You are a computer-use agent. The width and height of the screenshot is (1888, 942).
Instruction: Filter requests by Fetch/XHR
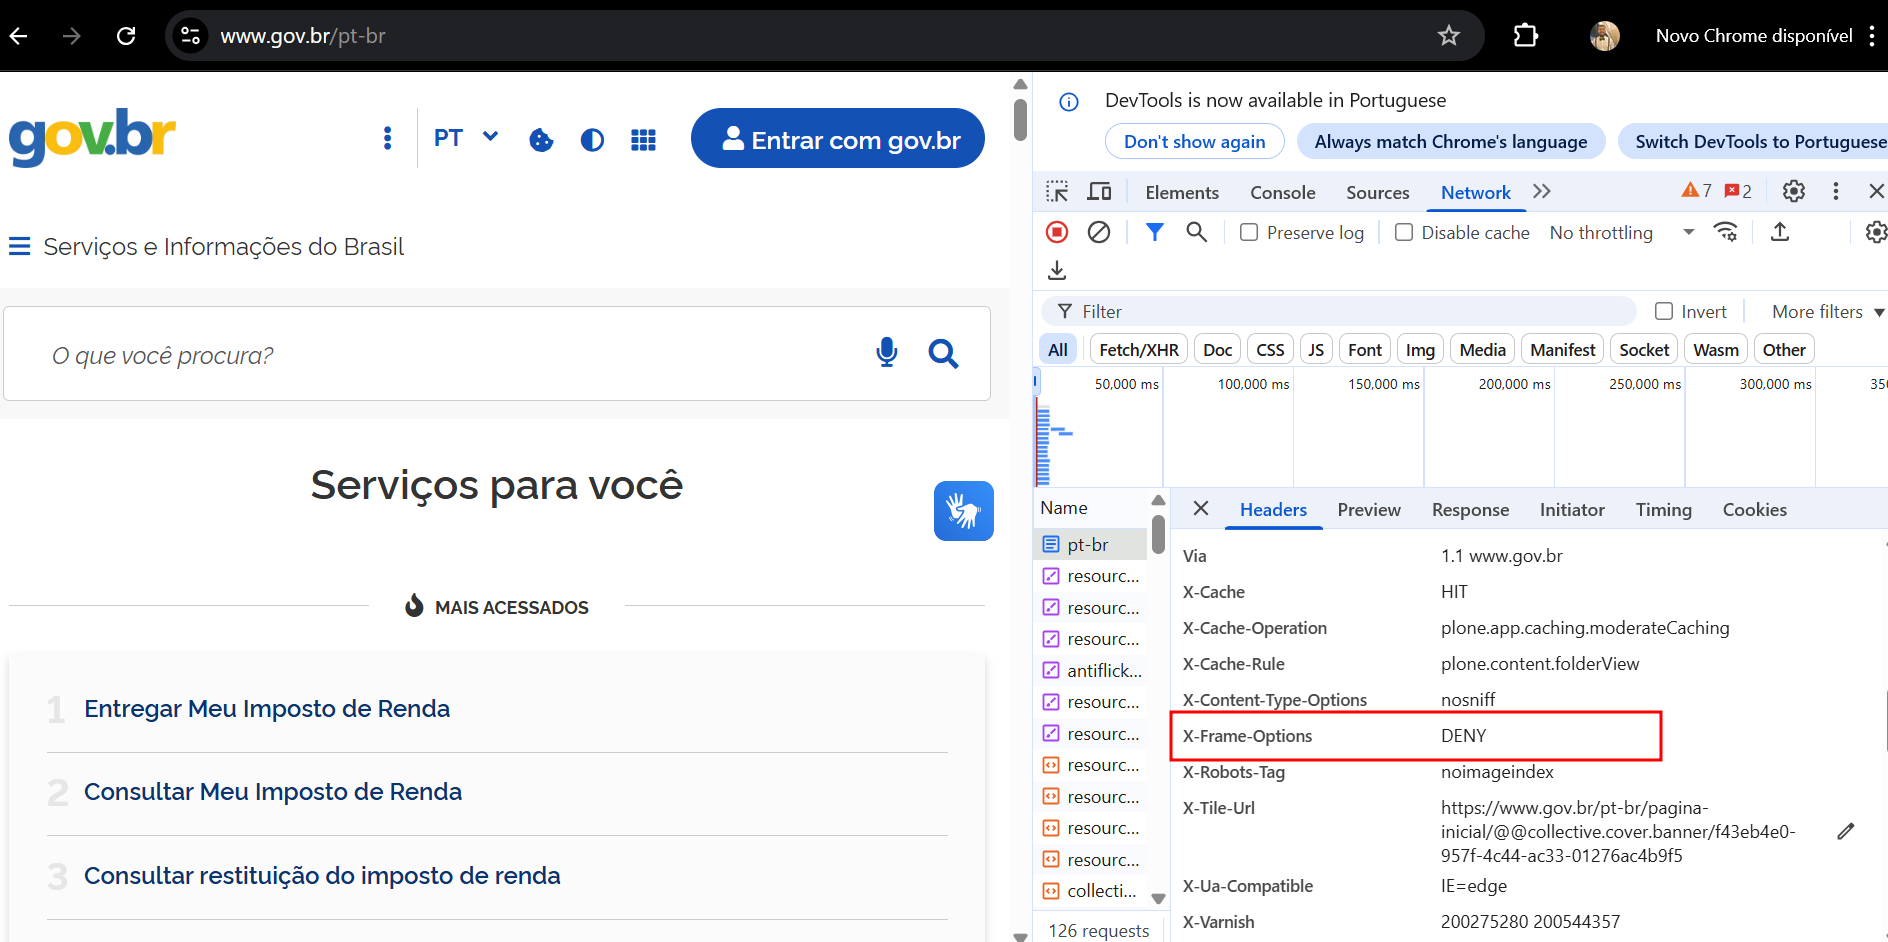(1139, 350)
